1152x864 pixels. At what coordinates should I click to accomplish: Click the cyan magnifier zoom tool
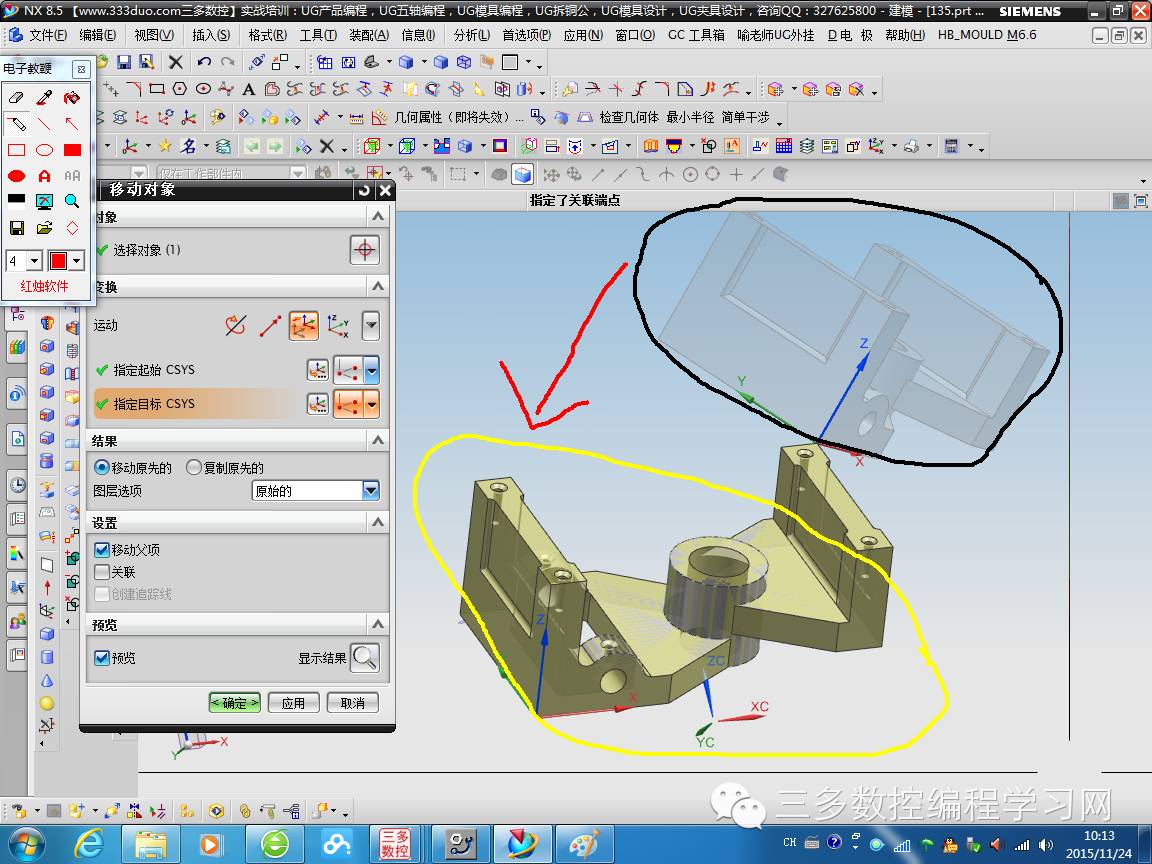pyautogui.click(x=72, y=201)
